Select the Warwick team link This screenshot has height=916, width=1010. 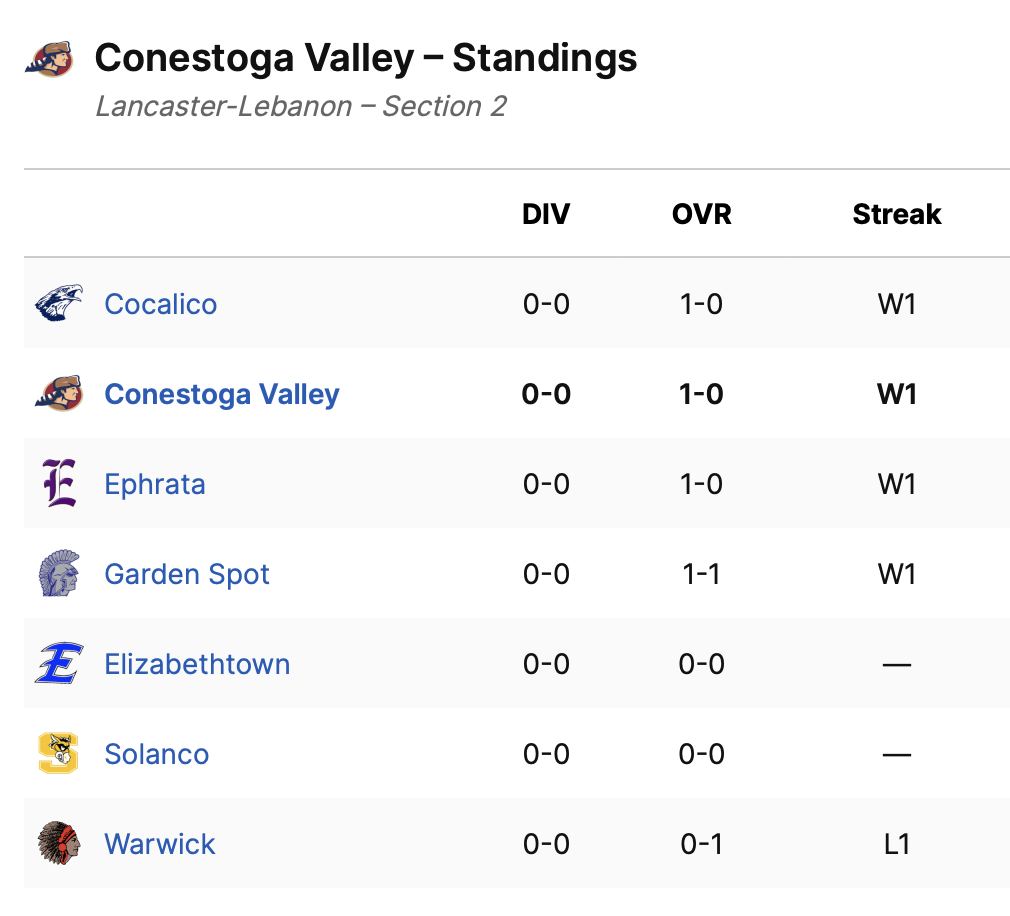click(160, 844)
